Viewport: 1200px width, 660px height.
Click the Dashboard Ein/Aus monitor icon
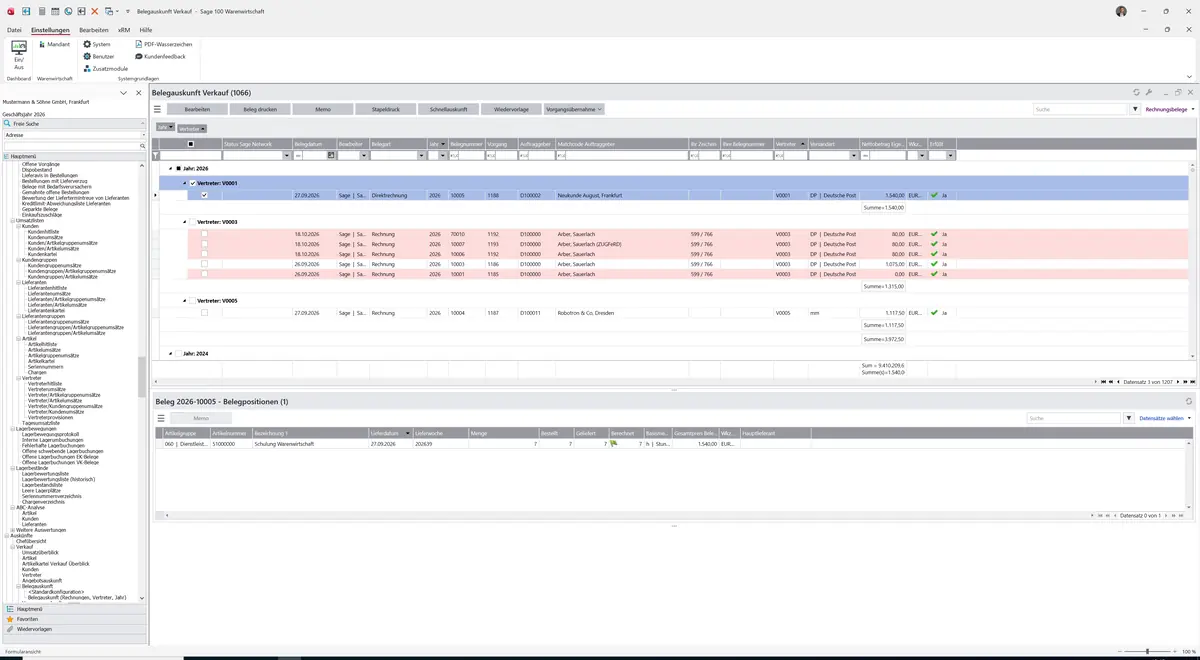click(19, 47)
